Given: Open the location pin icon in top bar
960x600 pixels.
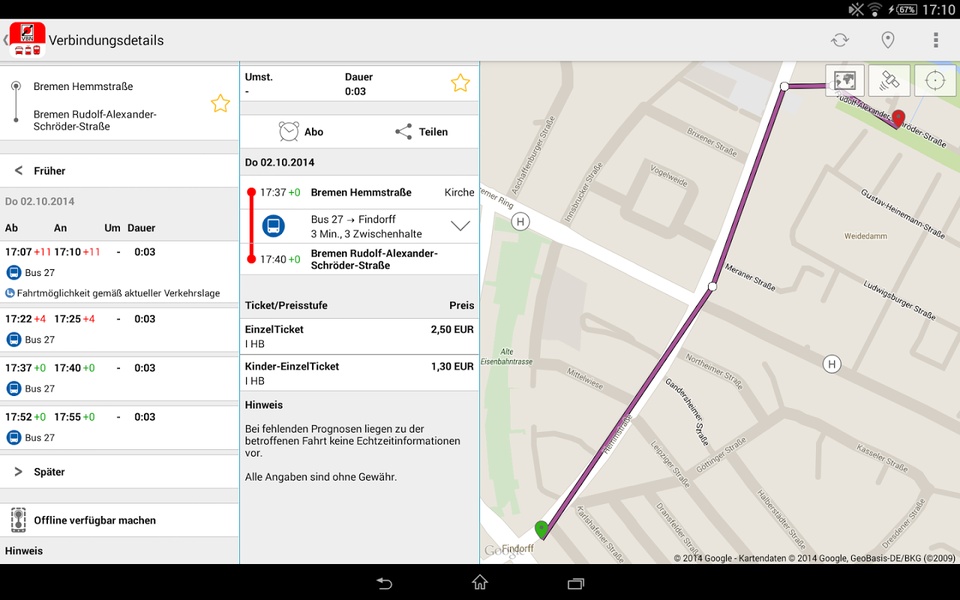Looking at the screenshot, I should coord(887,40).
